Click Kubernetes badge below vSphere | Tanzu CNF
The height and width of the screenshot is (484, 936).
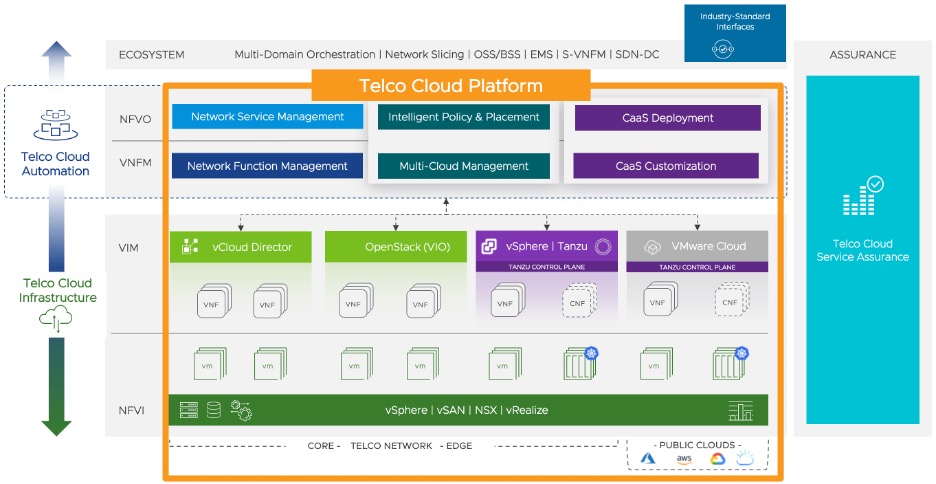tap(591, 353)
